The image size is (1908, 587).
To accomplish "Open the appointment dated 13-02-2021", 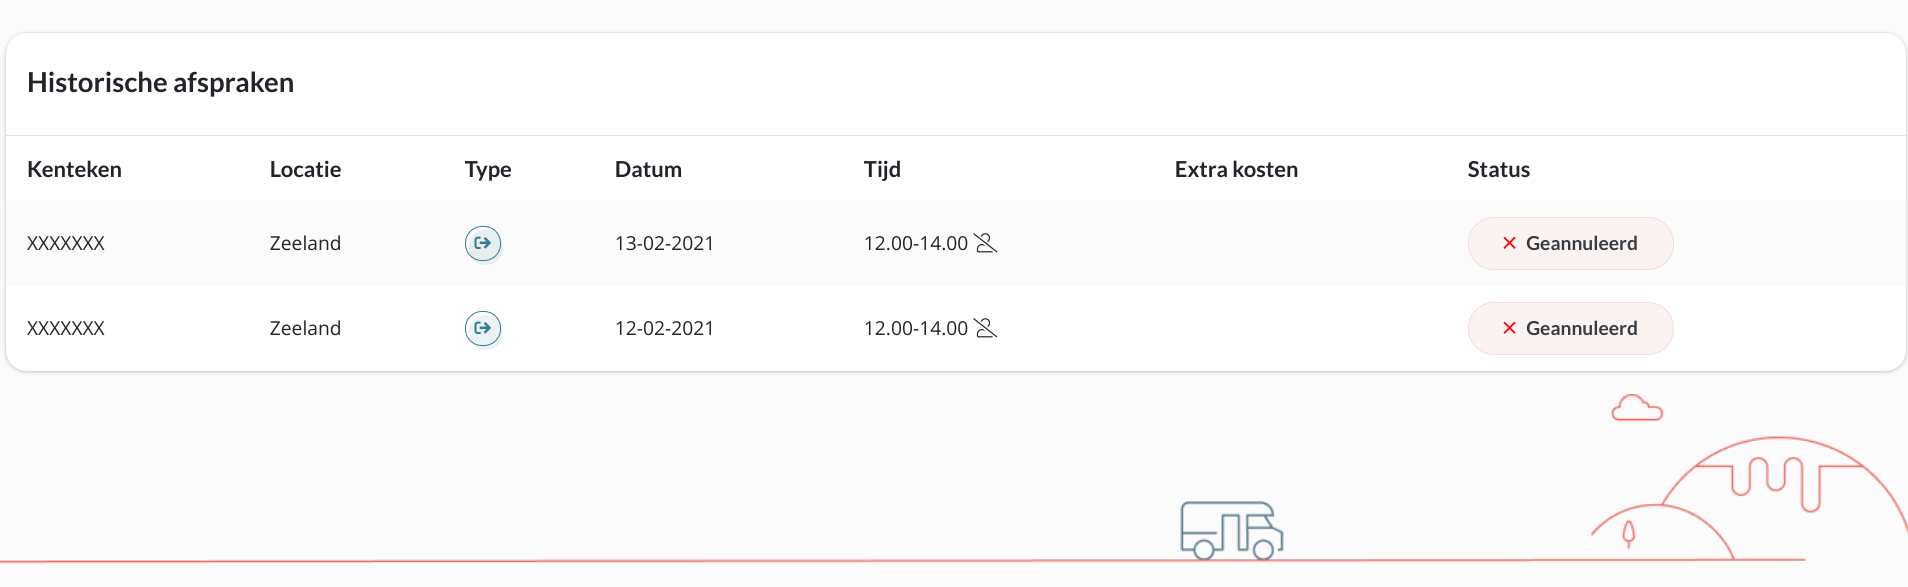I will click(955, 243).
